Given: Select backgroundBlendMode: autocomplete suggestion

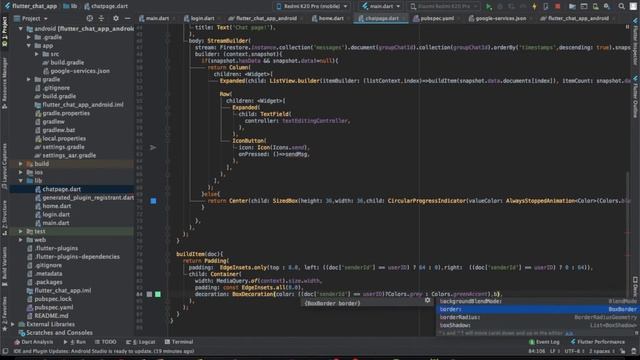Looking at the screenshot, I should point(536,301).
